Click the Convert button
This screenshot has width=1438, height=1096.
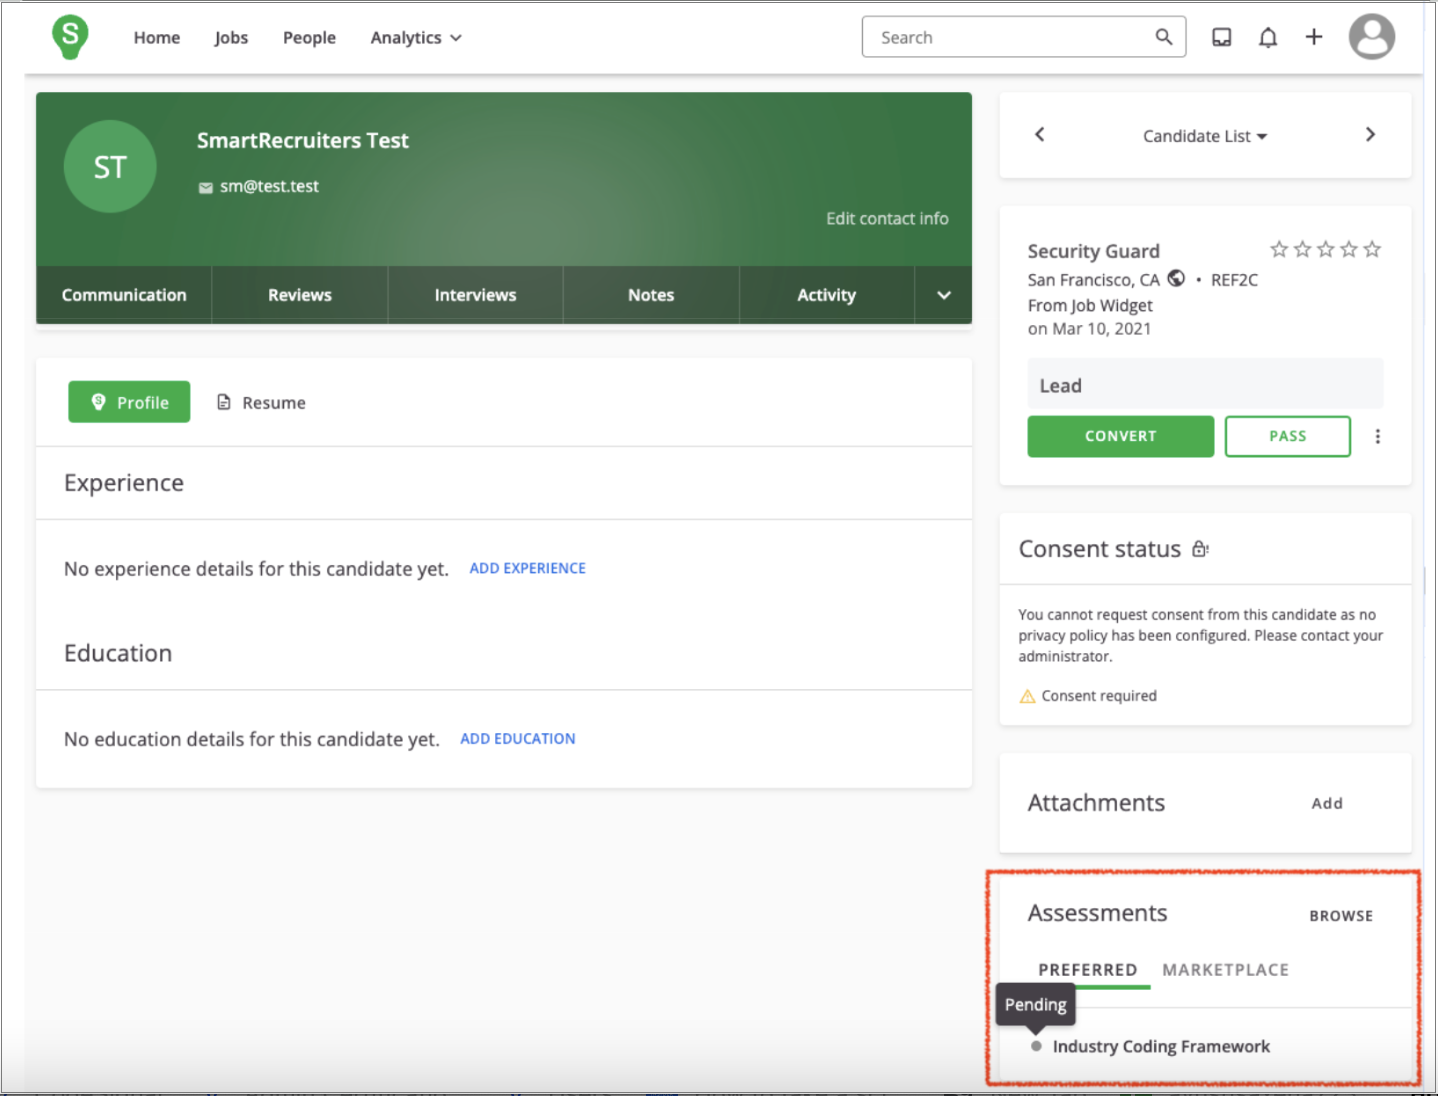(1121, 436)
